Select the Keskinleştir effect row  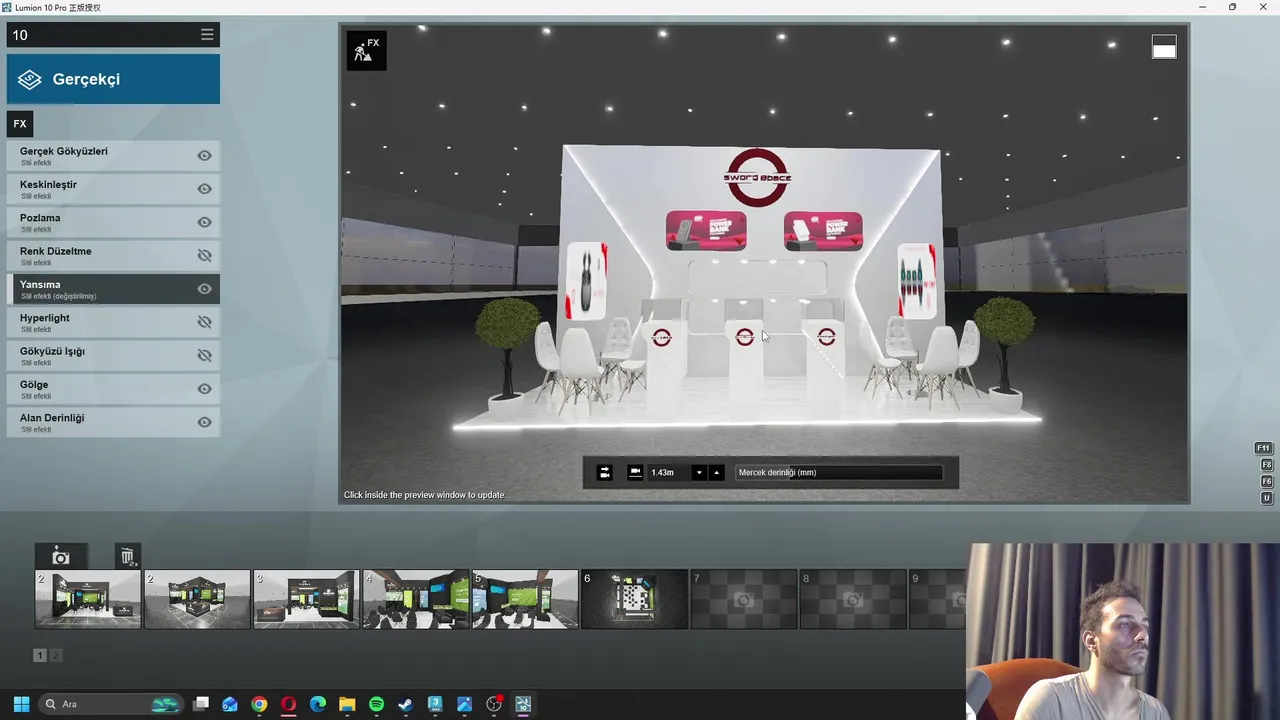pos(113,189)
